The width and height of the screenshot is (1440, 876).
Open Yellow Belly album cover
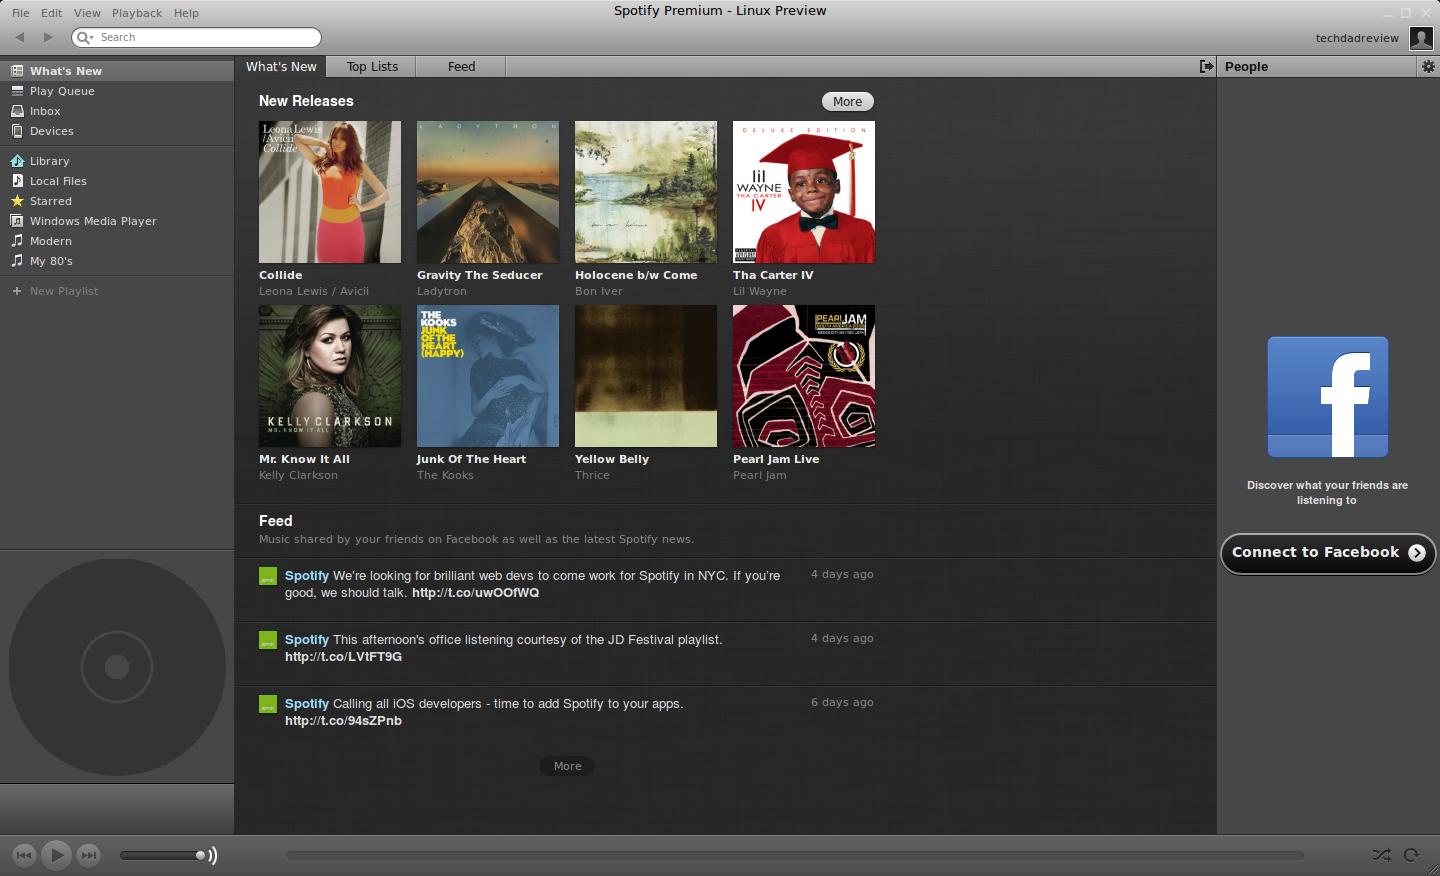point(646,376)
